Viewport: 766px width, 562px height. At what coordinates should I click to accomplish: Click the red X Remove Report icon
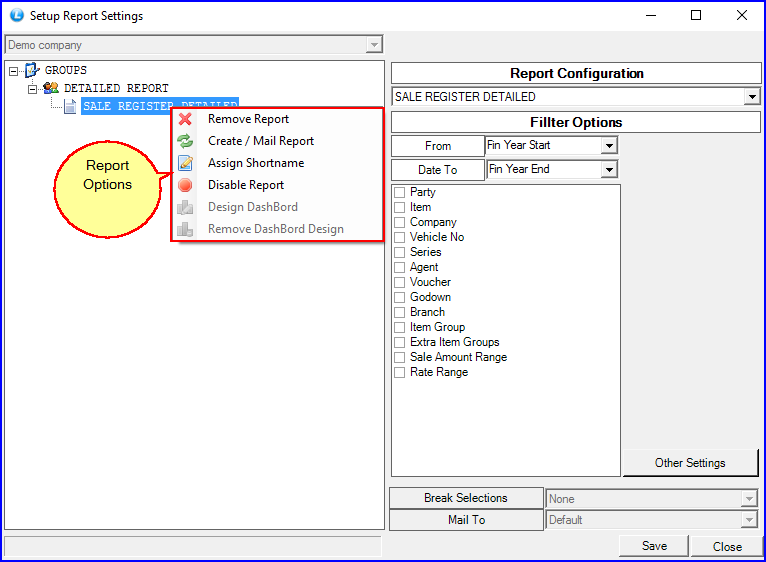185,119
